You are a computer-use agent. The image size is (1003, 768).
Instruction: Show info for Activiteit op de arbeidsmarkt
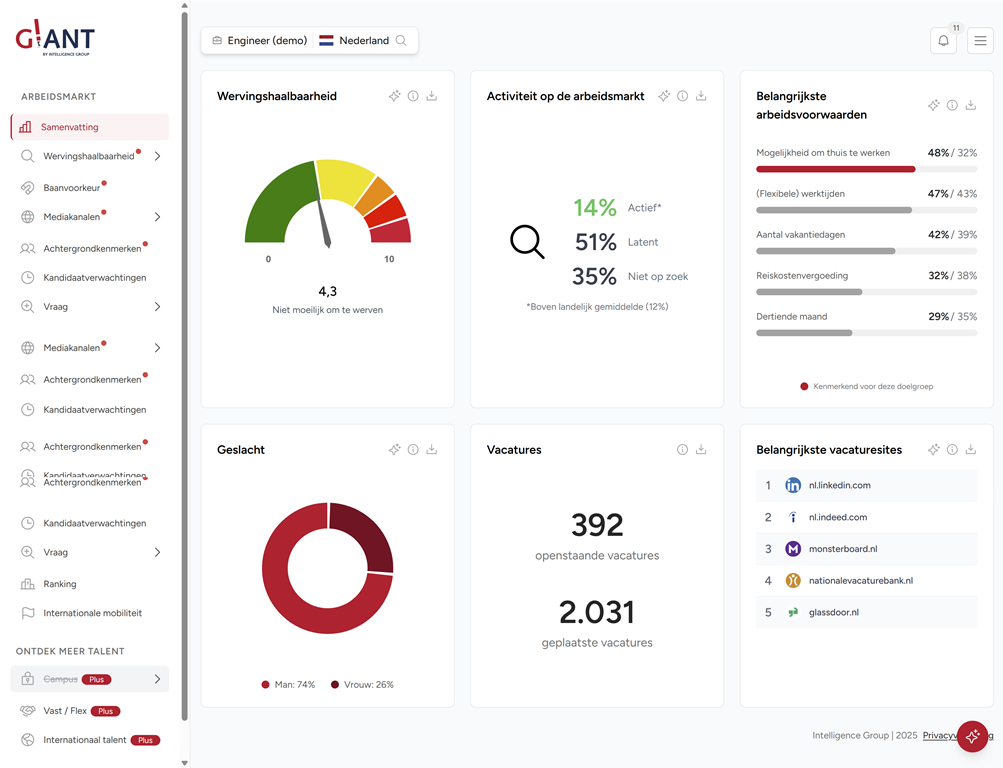[682, 96]
